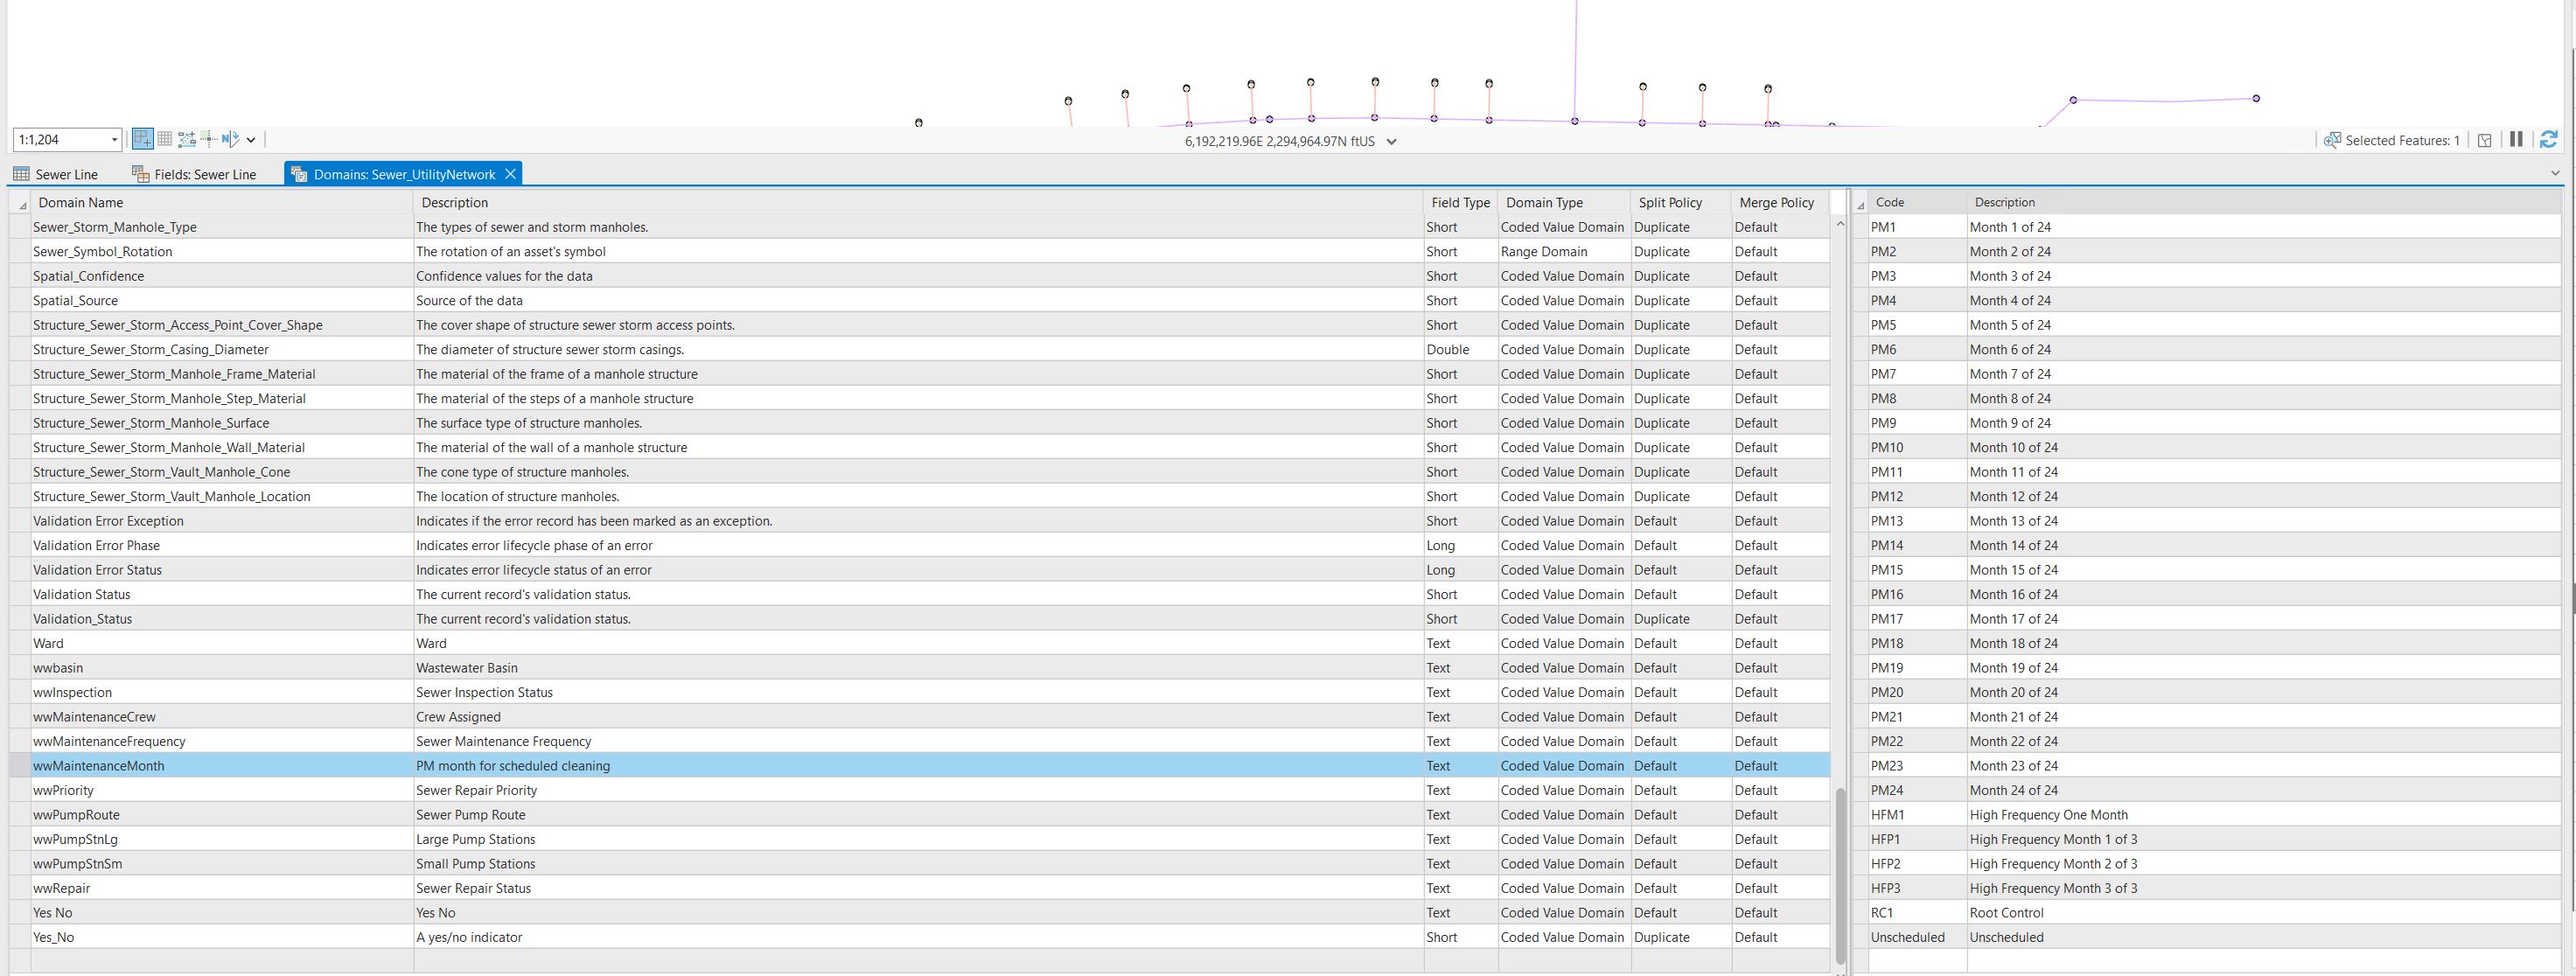Click the north rotation tool icon

231,139
